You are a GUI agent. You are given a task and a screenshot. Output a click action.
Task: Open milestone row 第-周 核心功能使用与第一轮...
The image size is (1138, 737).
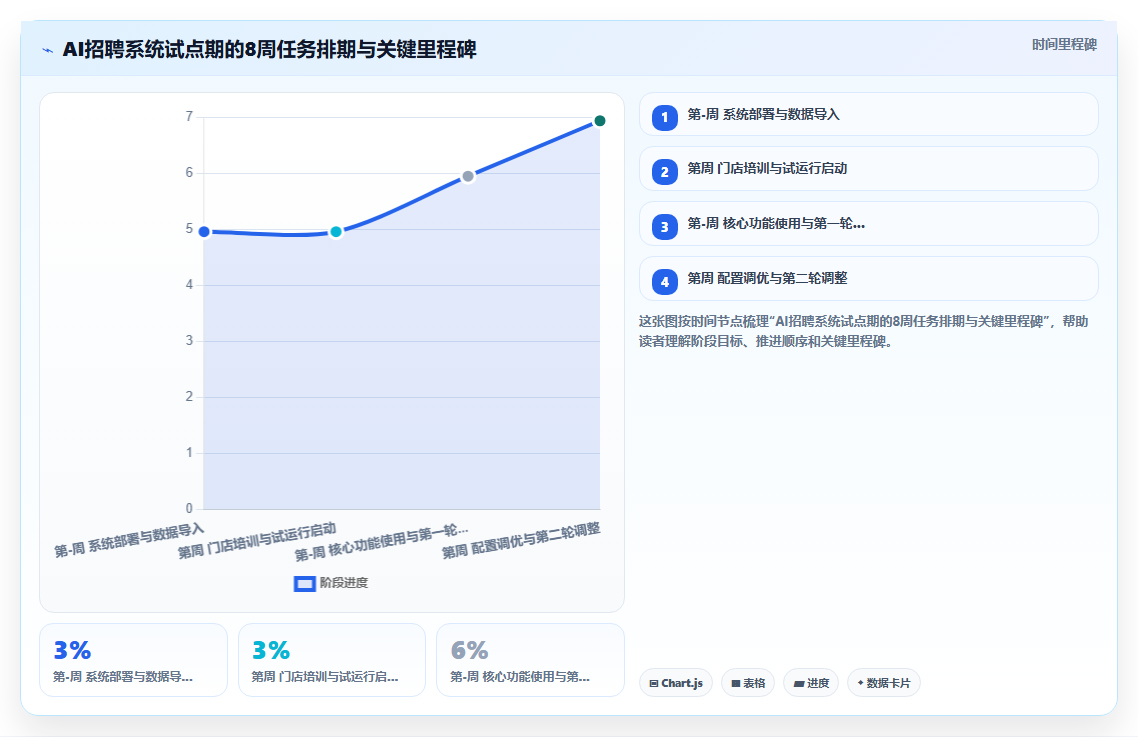tap(869, 224)
